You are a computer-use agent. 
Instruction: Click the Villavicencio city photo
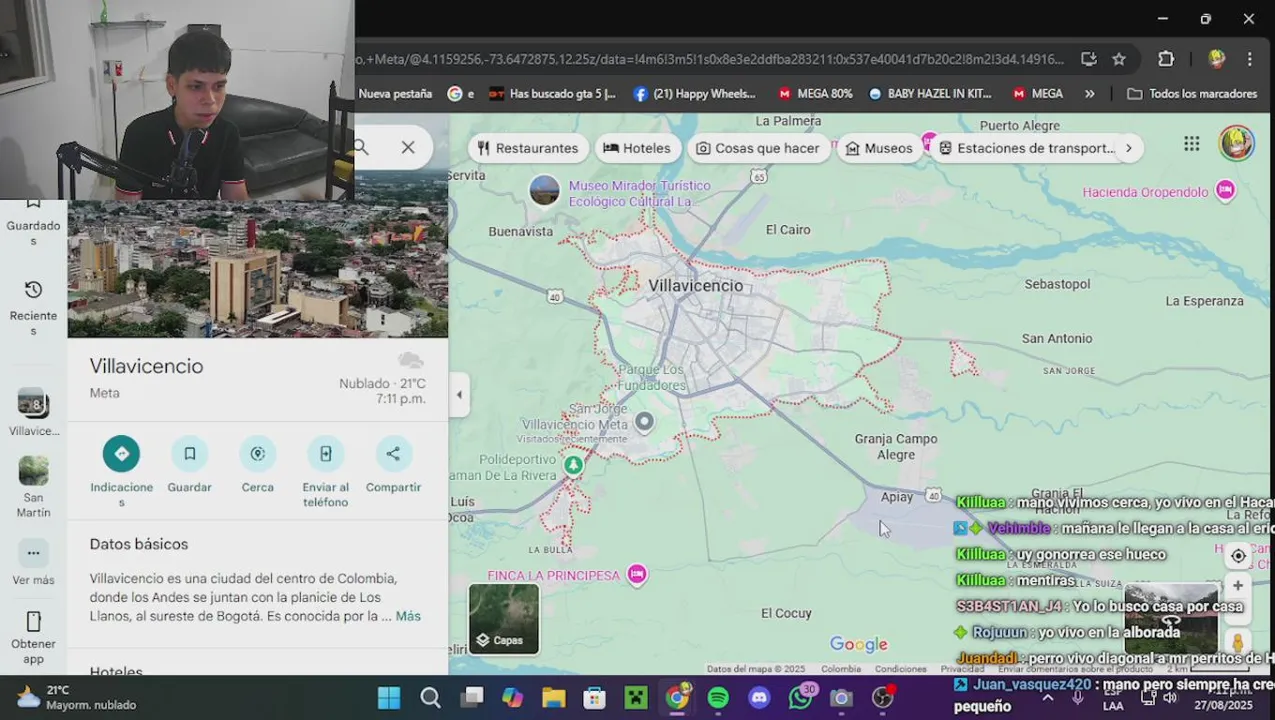click(x=258, y=268)
